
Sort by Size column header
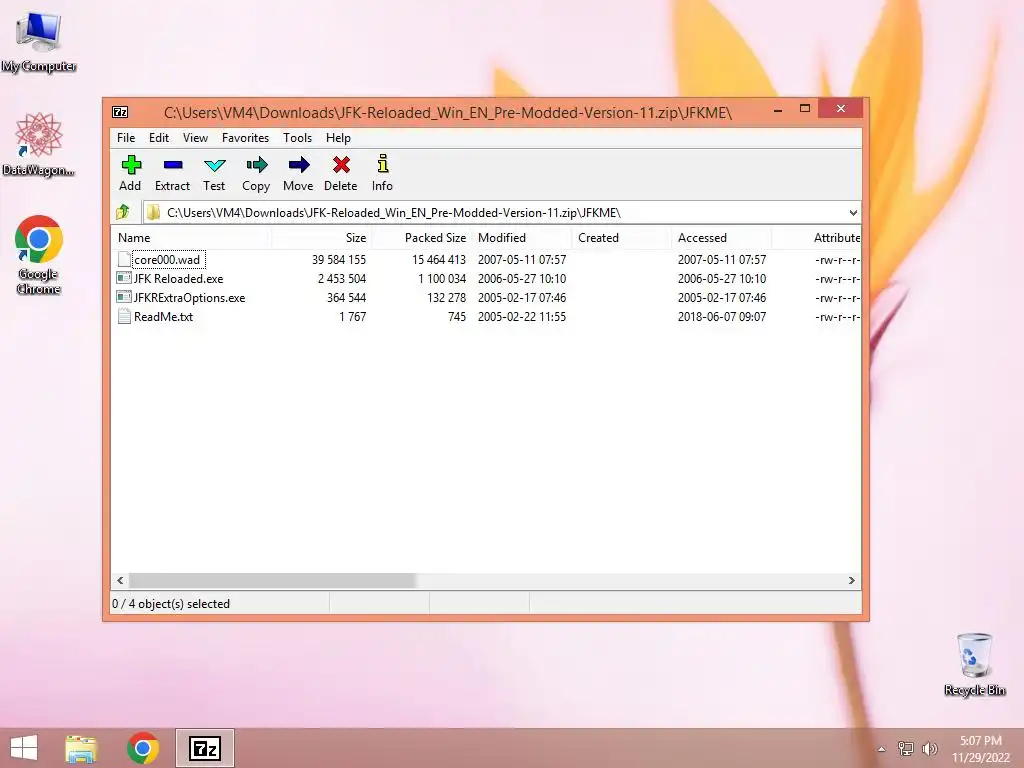tap(321, 238)
